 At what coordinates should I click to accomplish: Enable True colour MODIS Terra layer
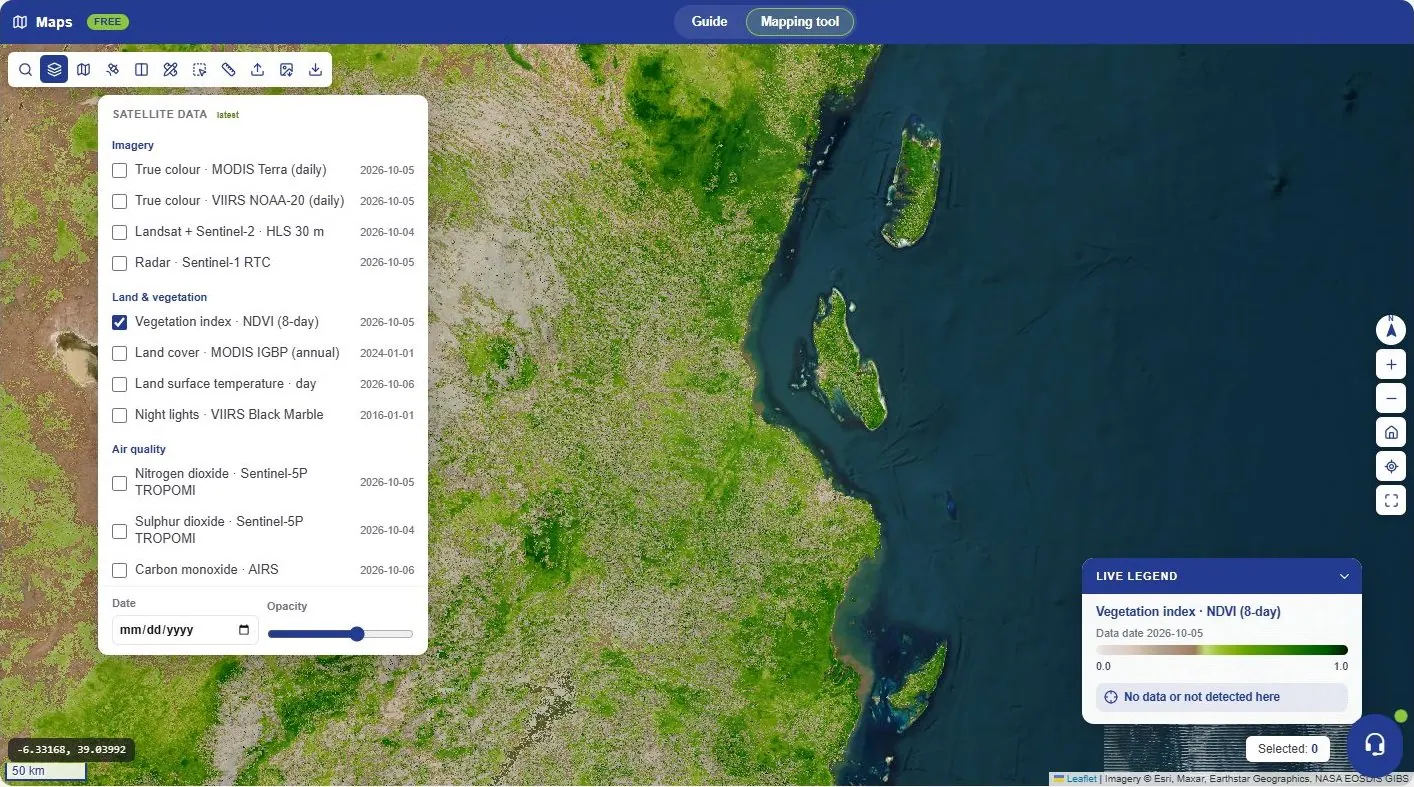pyautogui.click(x=119, y=170)
